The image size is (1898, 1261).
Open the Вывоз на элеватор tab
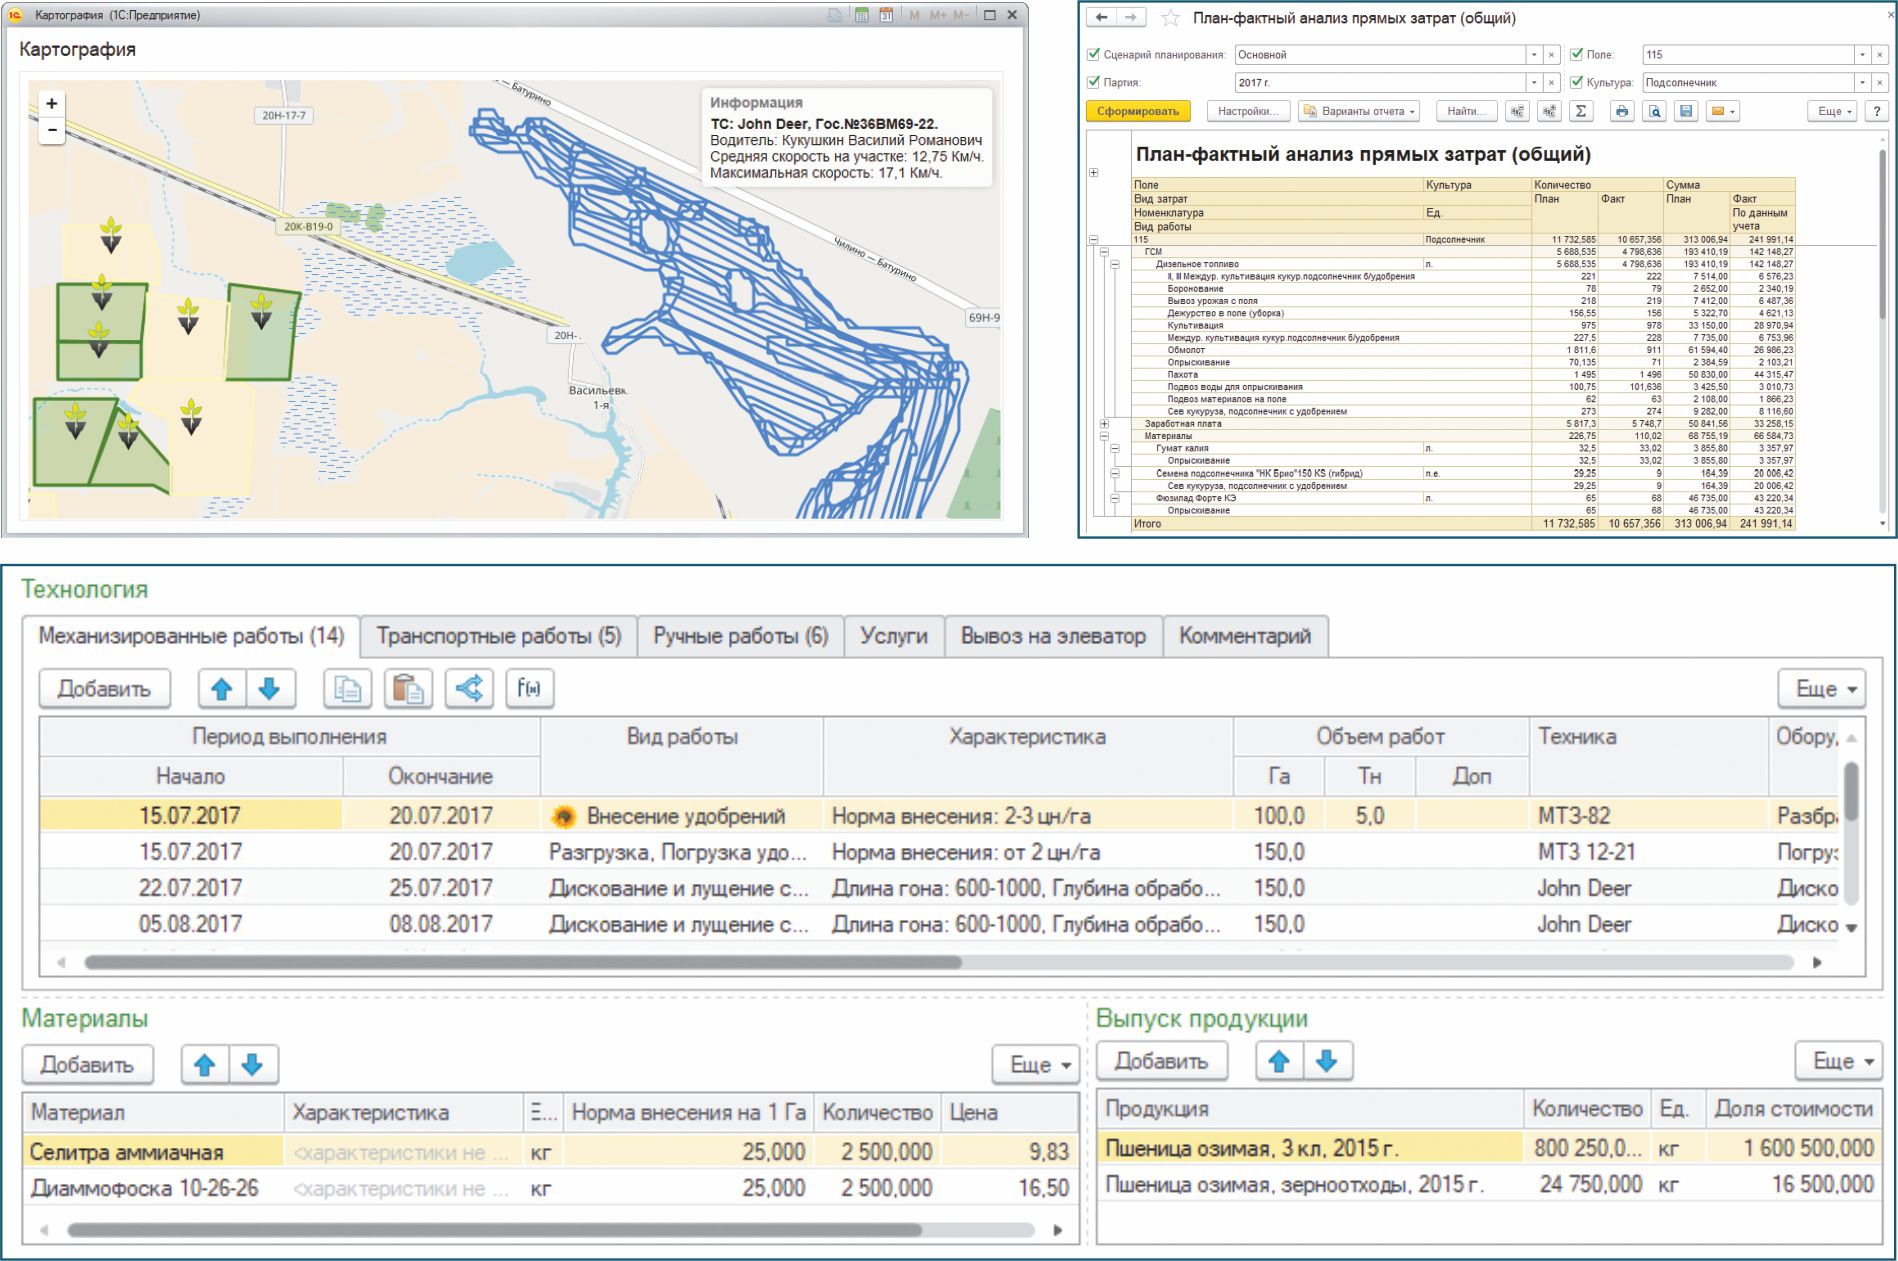coord(1052,636)
